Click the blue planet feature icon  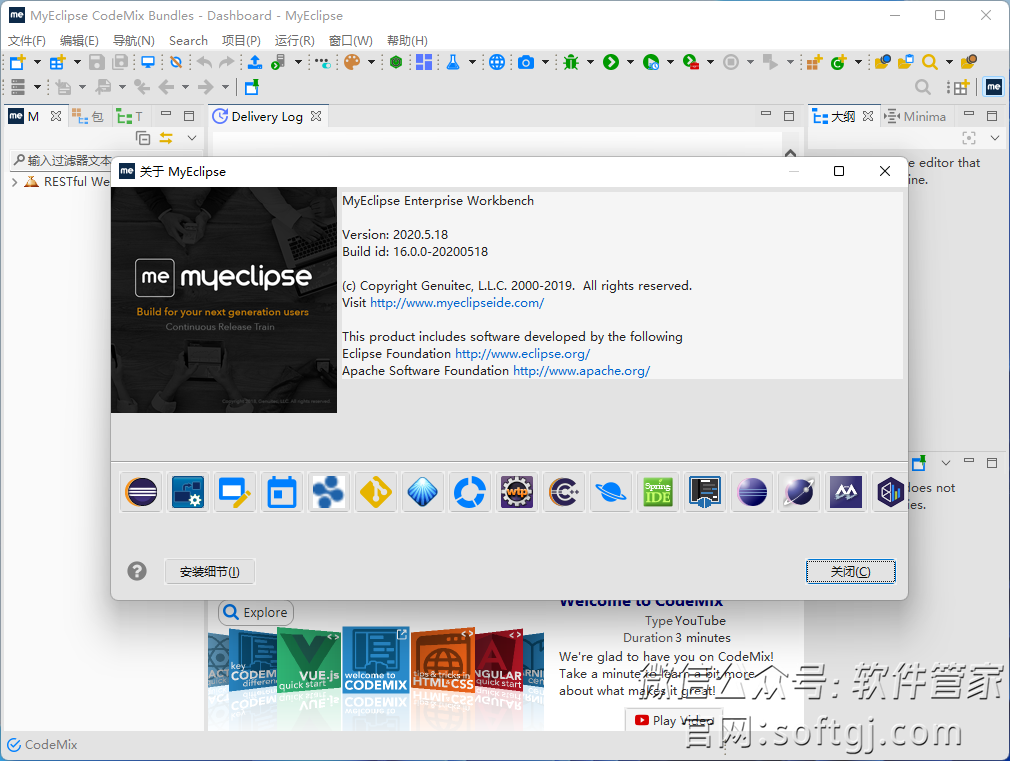(611, 492)
